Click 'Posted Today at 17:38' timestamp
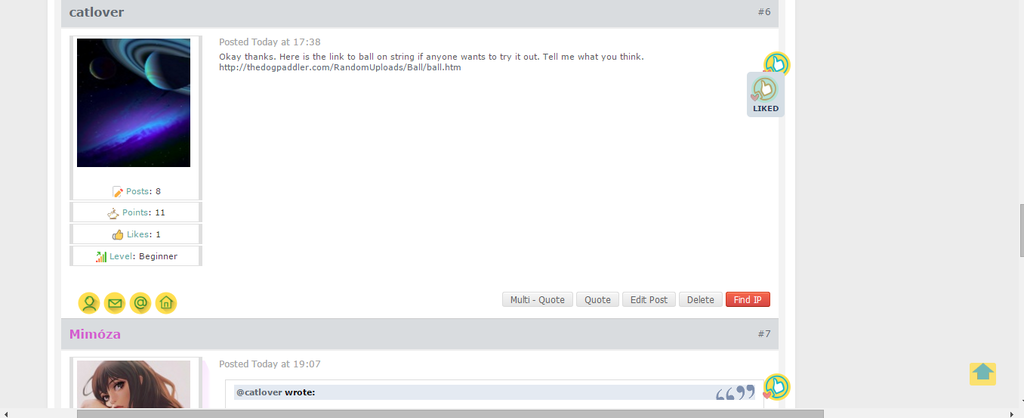Screen dimensions: 1024x418 [x=270, y=42]
